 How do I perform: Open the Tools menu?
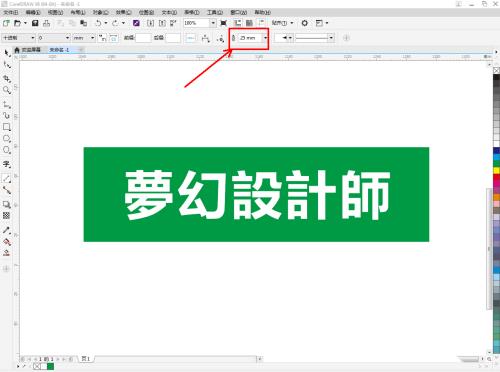[215, 12]
